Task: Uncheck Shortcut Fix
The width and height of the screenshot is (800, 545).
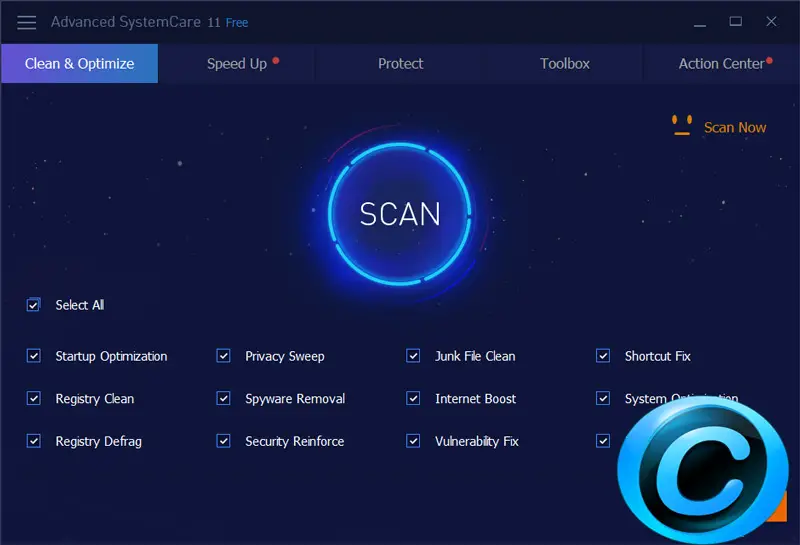Action: click(603, 356)
